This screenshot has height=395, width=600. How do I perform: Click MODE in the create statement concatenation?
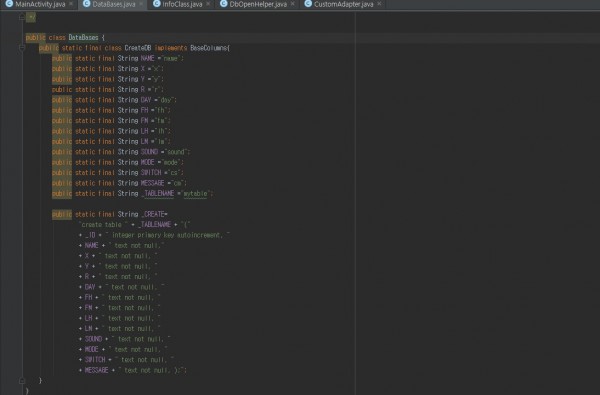point(91,349)
